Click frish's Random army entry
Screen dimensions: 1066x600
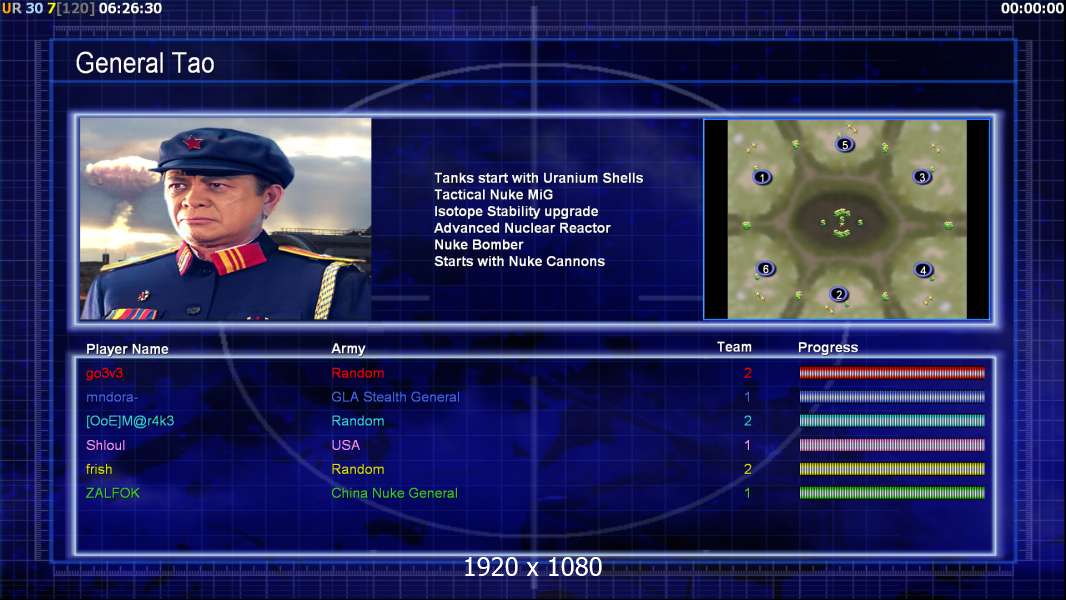pos(358,470)
